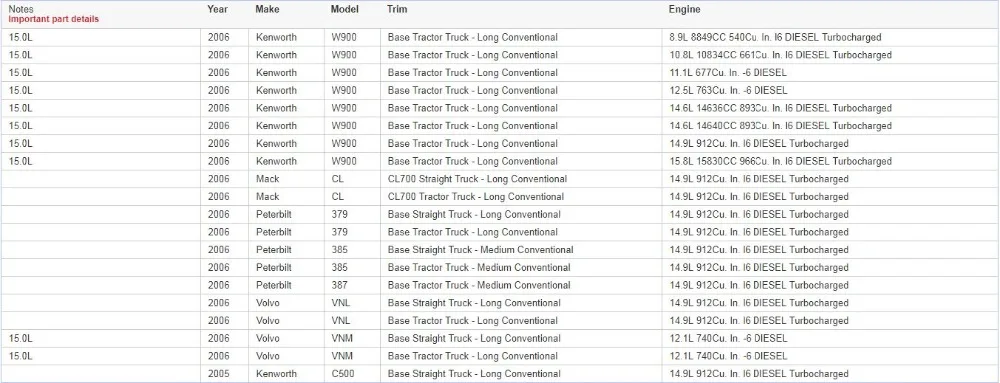Click the Year column header
The image size is (1000, 383).
pyautogui.click(x=217, y=10)
